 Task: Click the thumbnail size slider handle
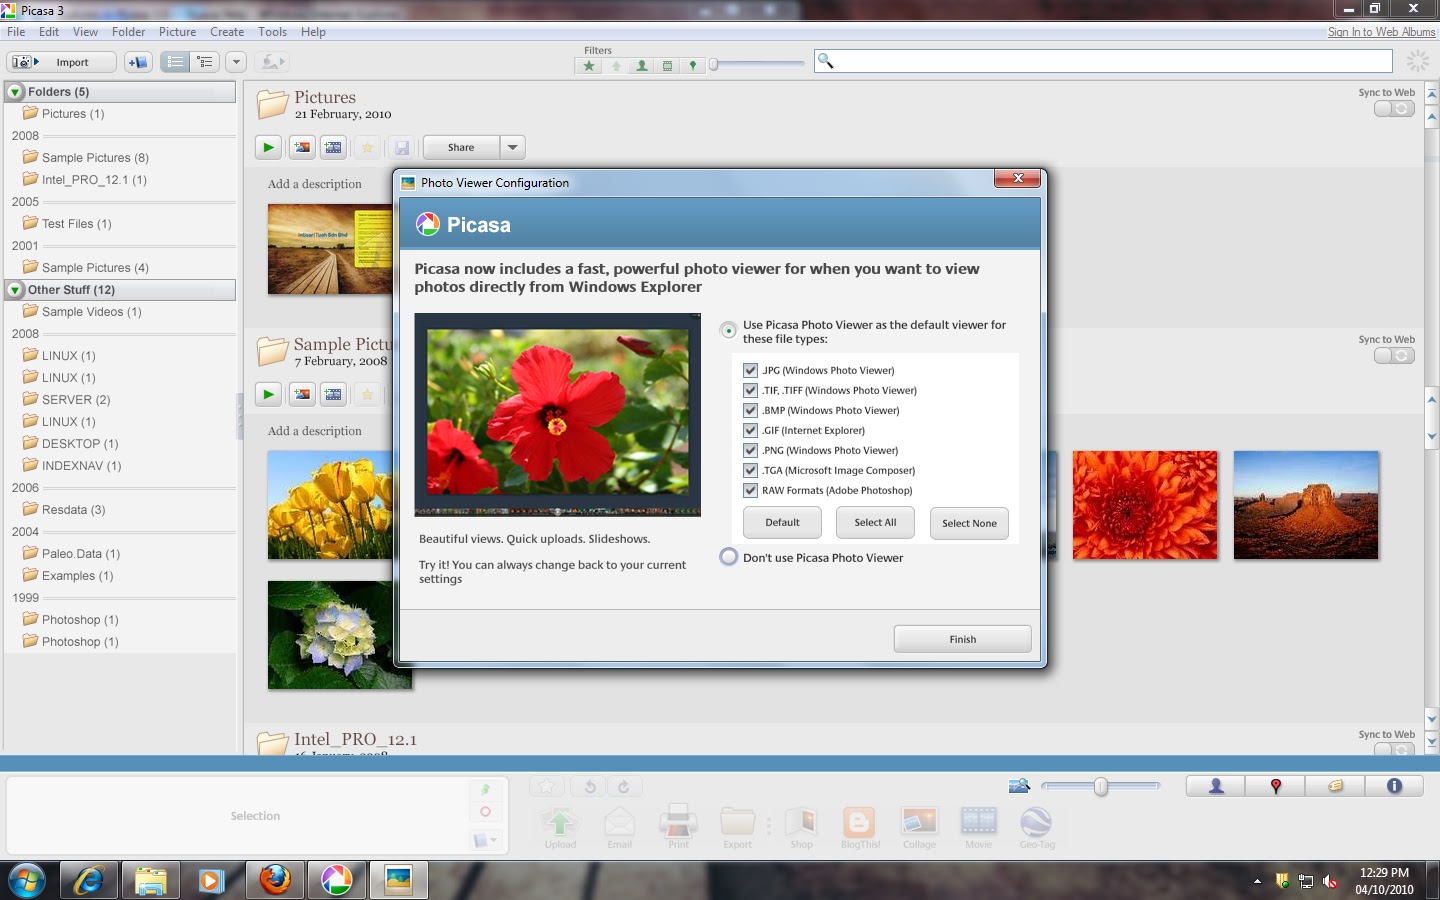(x=1100, y=787)
